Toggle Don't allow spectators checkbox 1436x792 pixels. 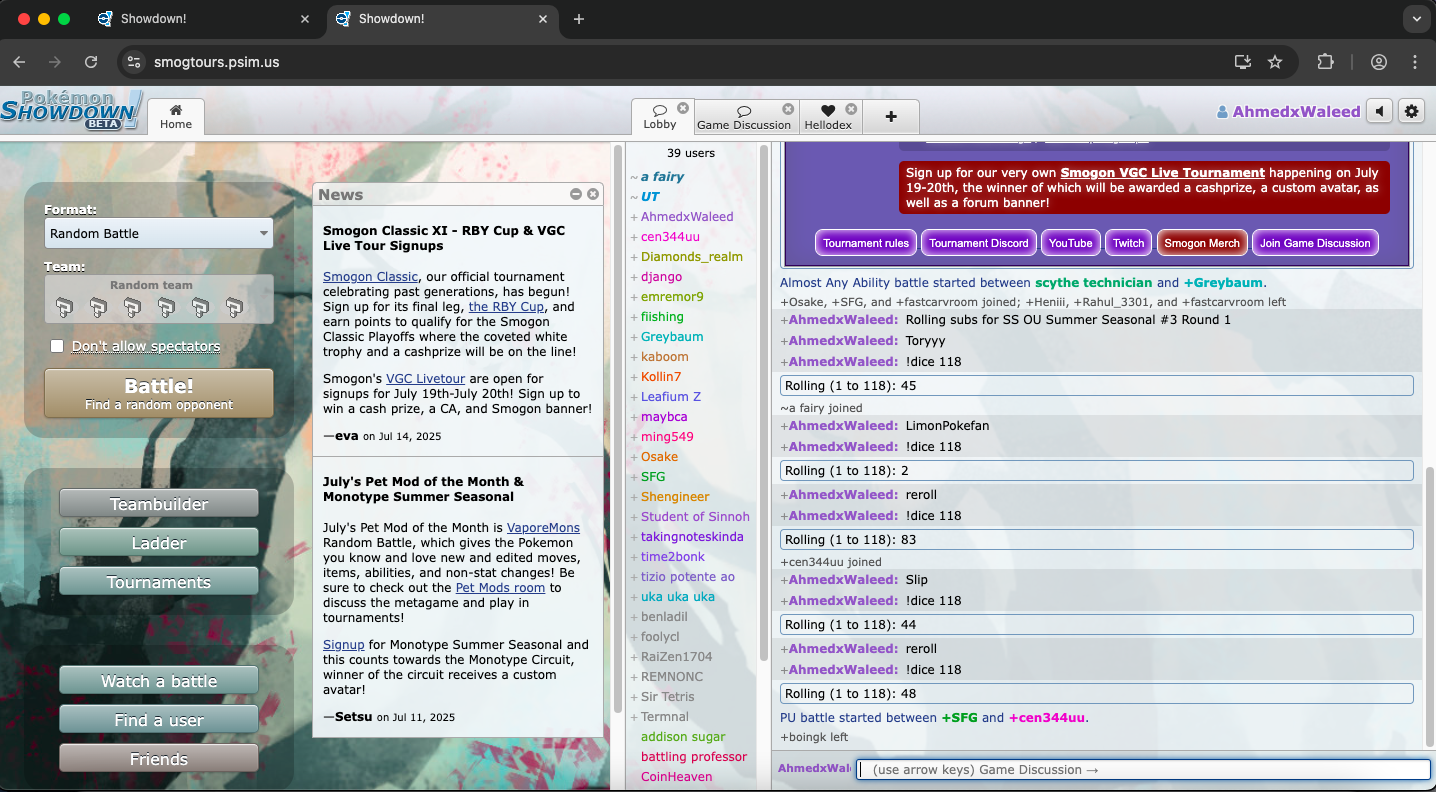click(57, 346)
